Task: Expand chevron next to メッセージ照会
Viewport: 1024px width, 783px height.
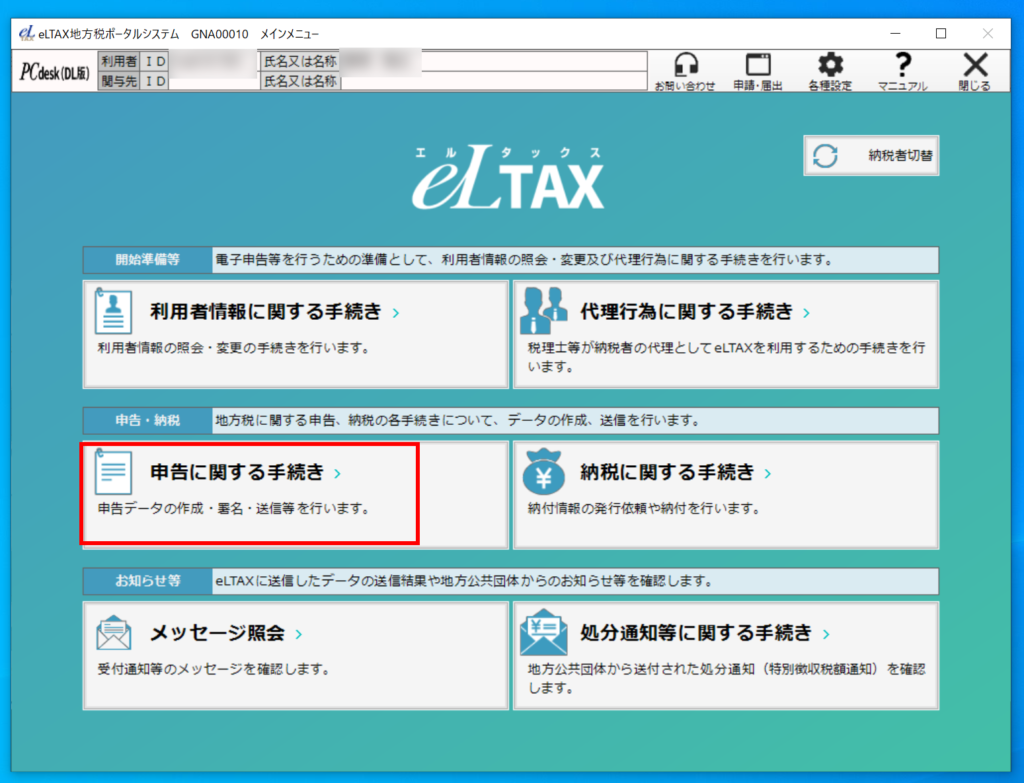Action: coord(299,635)
